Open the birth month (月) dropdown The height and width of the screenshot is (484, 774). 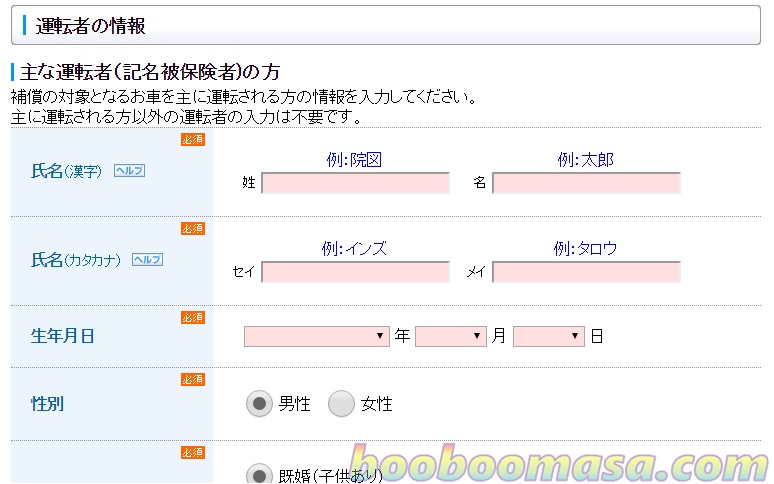pyautogui.click(x=451, y=336)
